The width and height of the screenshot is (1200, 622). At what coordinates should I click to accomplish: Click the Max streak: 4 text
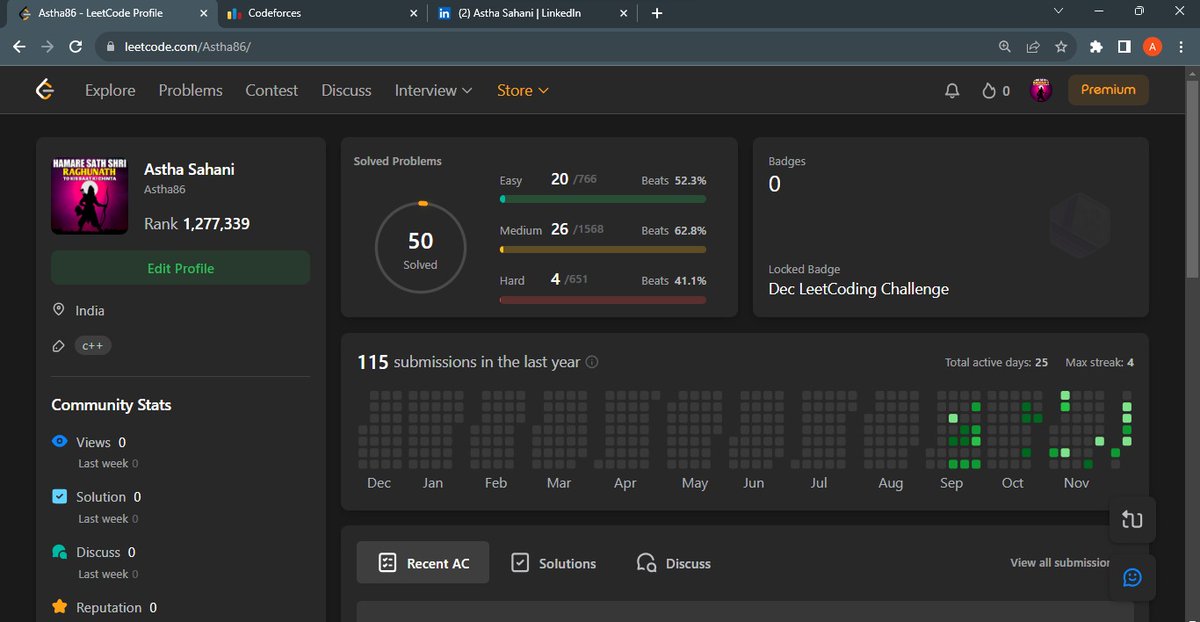click(1100, 362)
